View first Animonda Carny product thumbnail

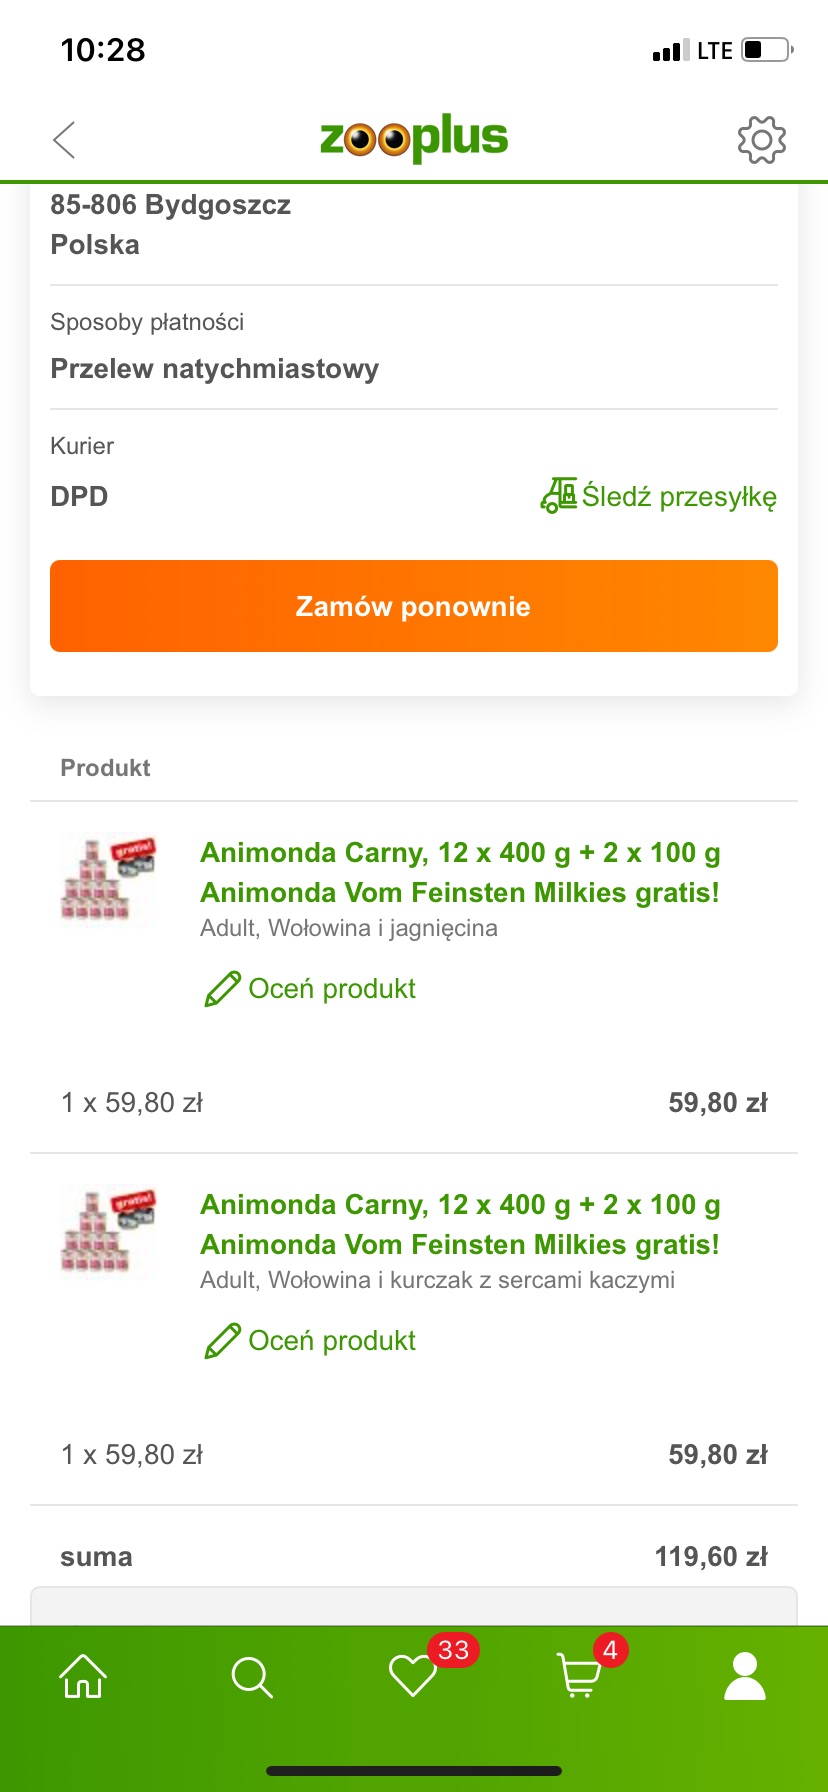(108, 878)
